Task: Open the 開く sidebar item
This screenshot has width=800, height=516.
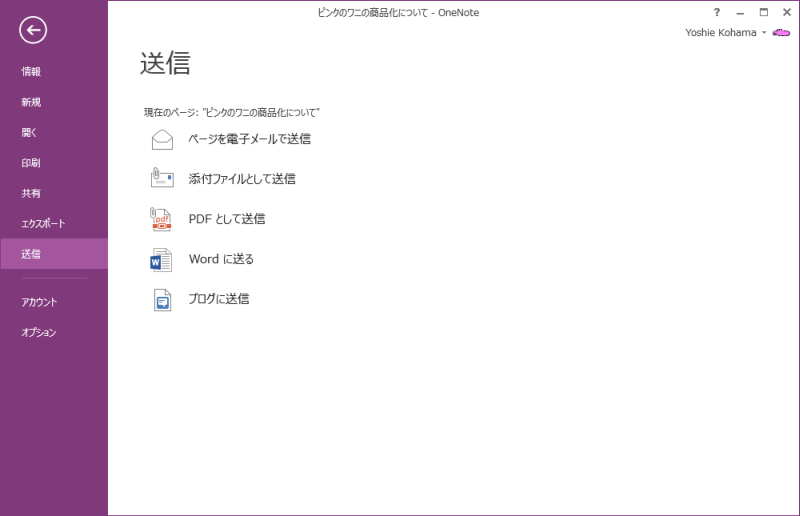Action: click(x=29, y=133)
